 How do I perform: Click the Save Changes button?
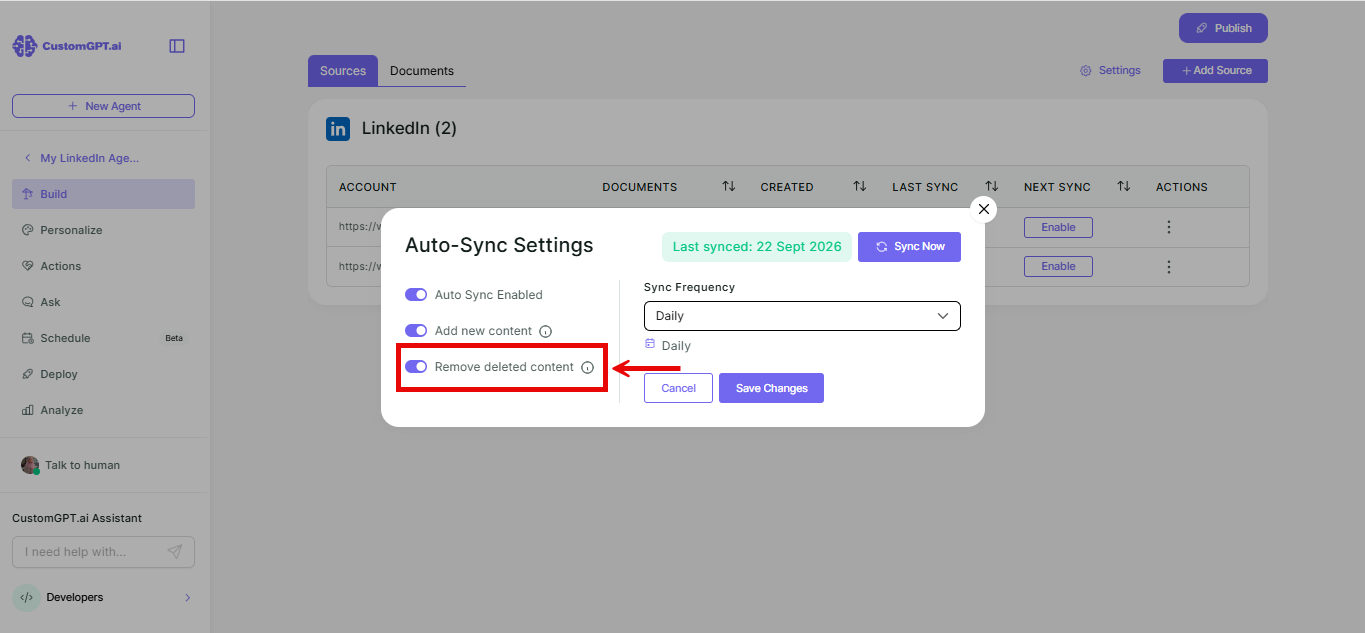[x=771, y=388]
